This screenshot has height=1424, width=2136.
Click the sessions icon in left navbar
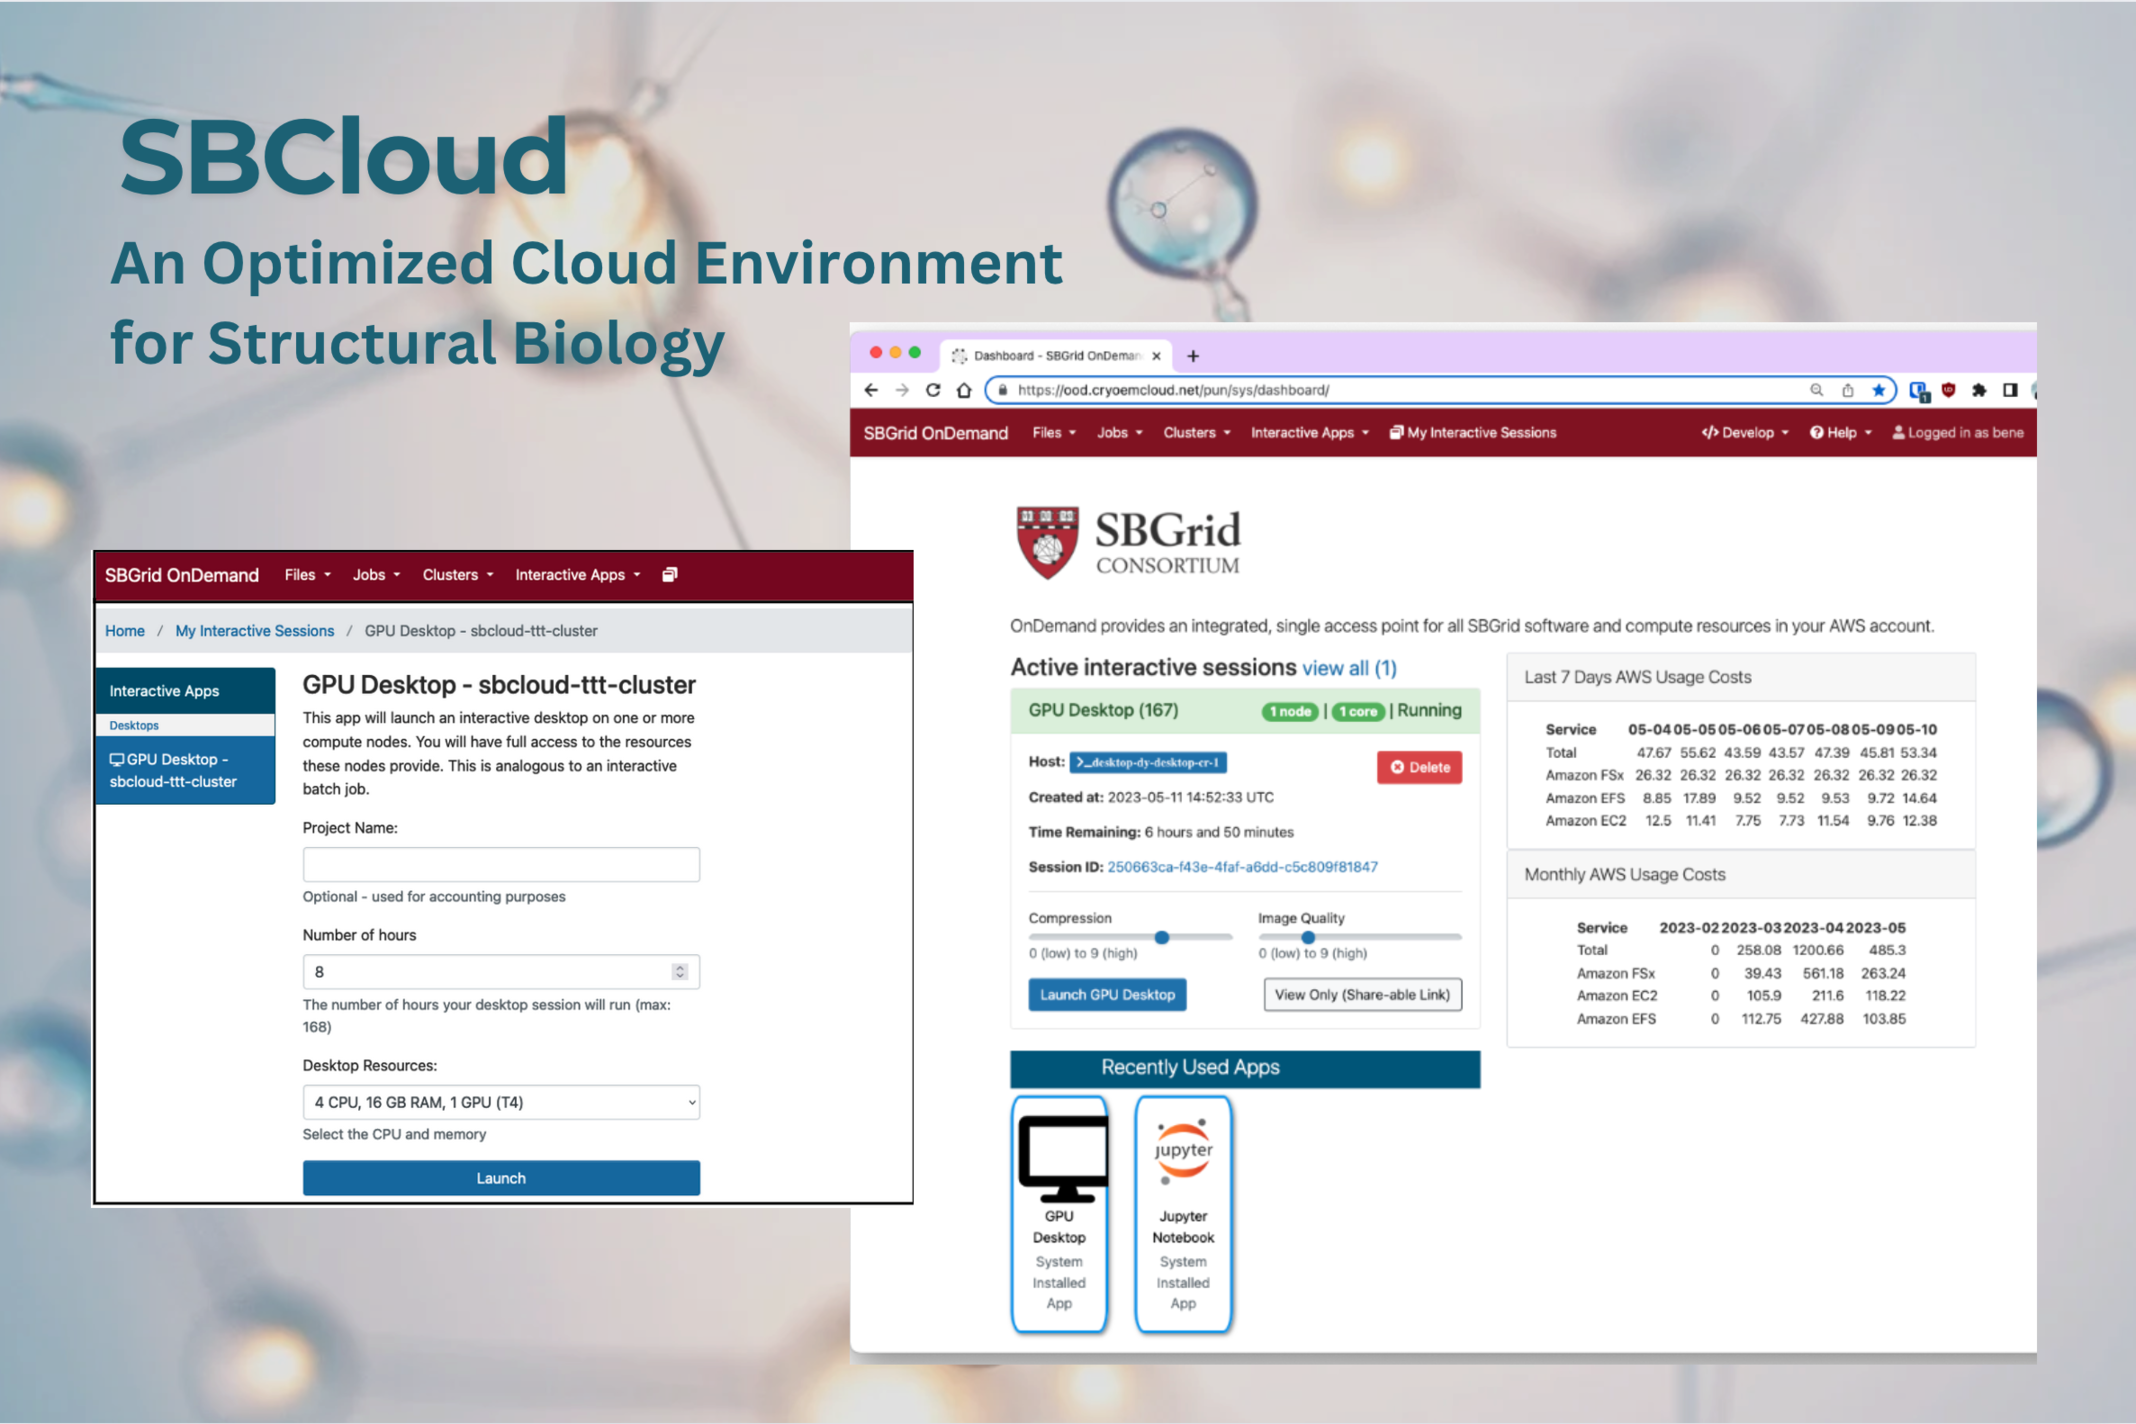(670, 575)
